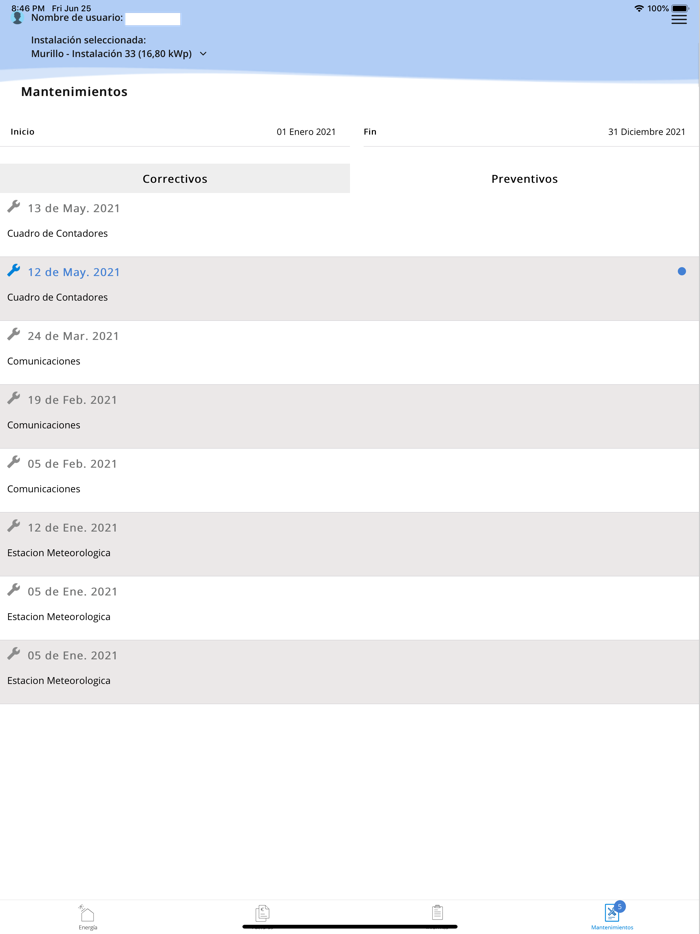Viewport: 700px width, 934px height.
Task: Tap the iPad home indicator bar
Action: tap(350, 927)
